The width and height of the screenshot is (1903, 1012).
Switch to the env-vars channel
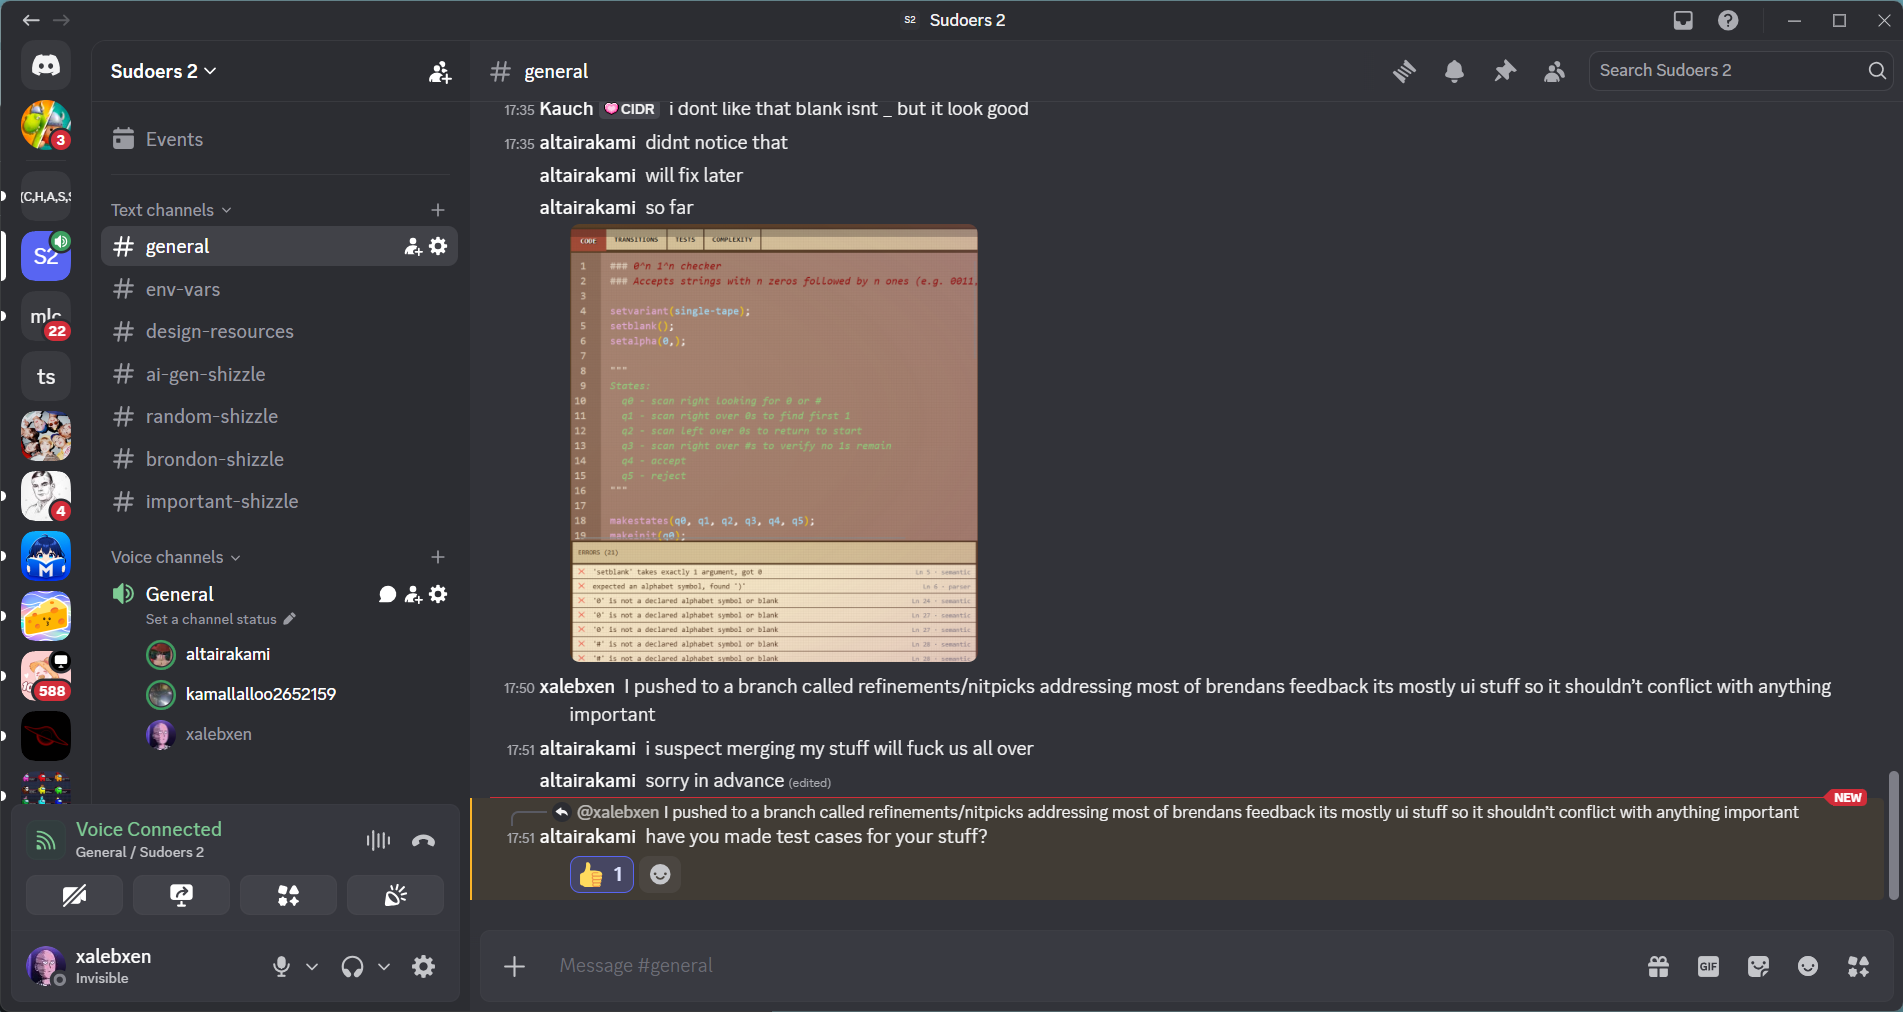279,289
